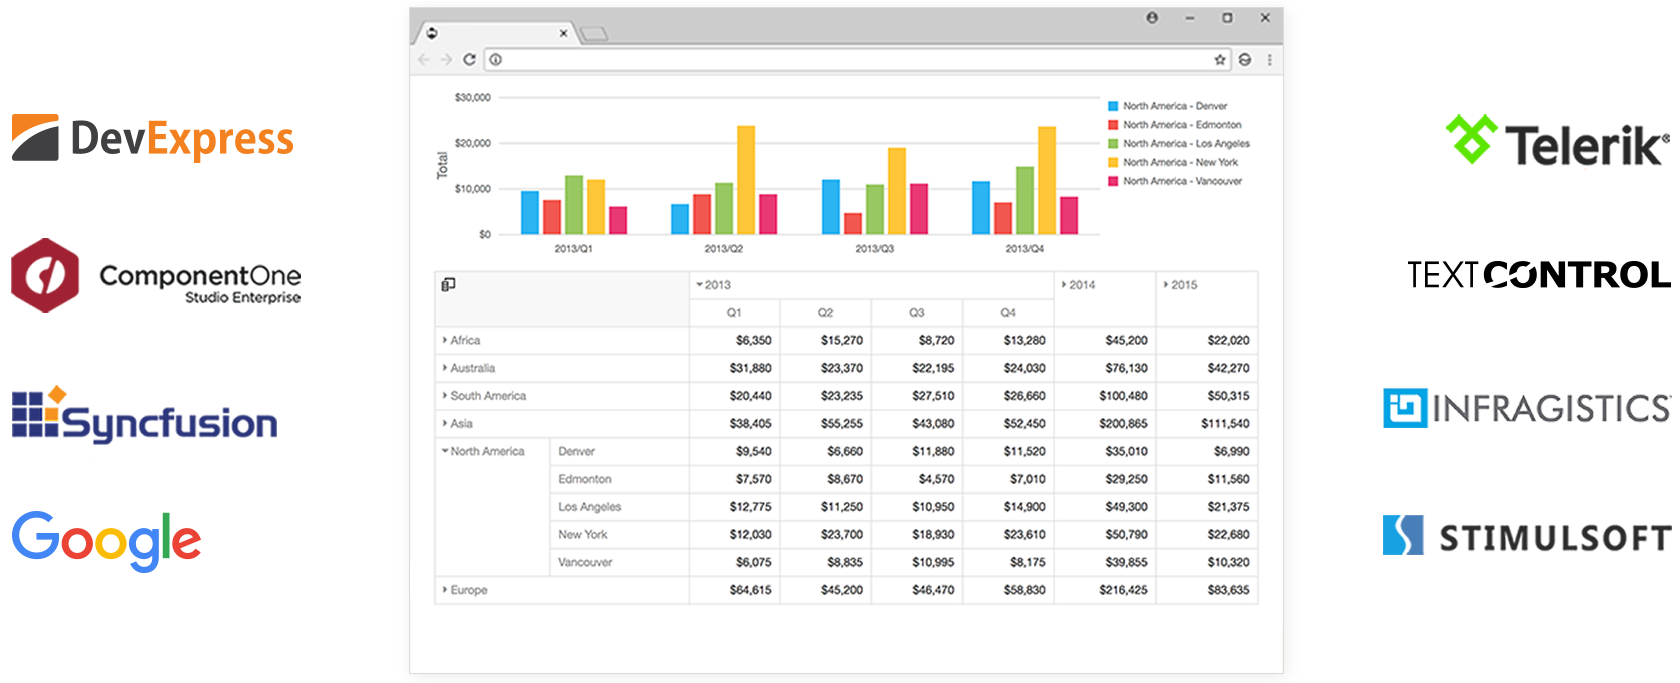Open the pivot grid field chooser icon

click(x=449, y=285)
